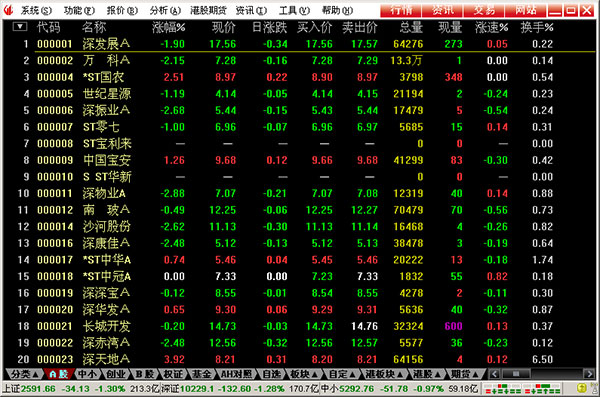The height and width of the screenshot is (397, 600).
Task: Click the red 交易 button
Action: tap(484, 10)
